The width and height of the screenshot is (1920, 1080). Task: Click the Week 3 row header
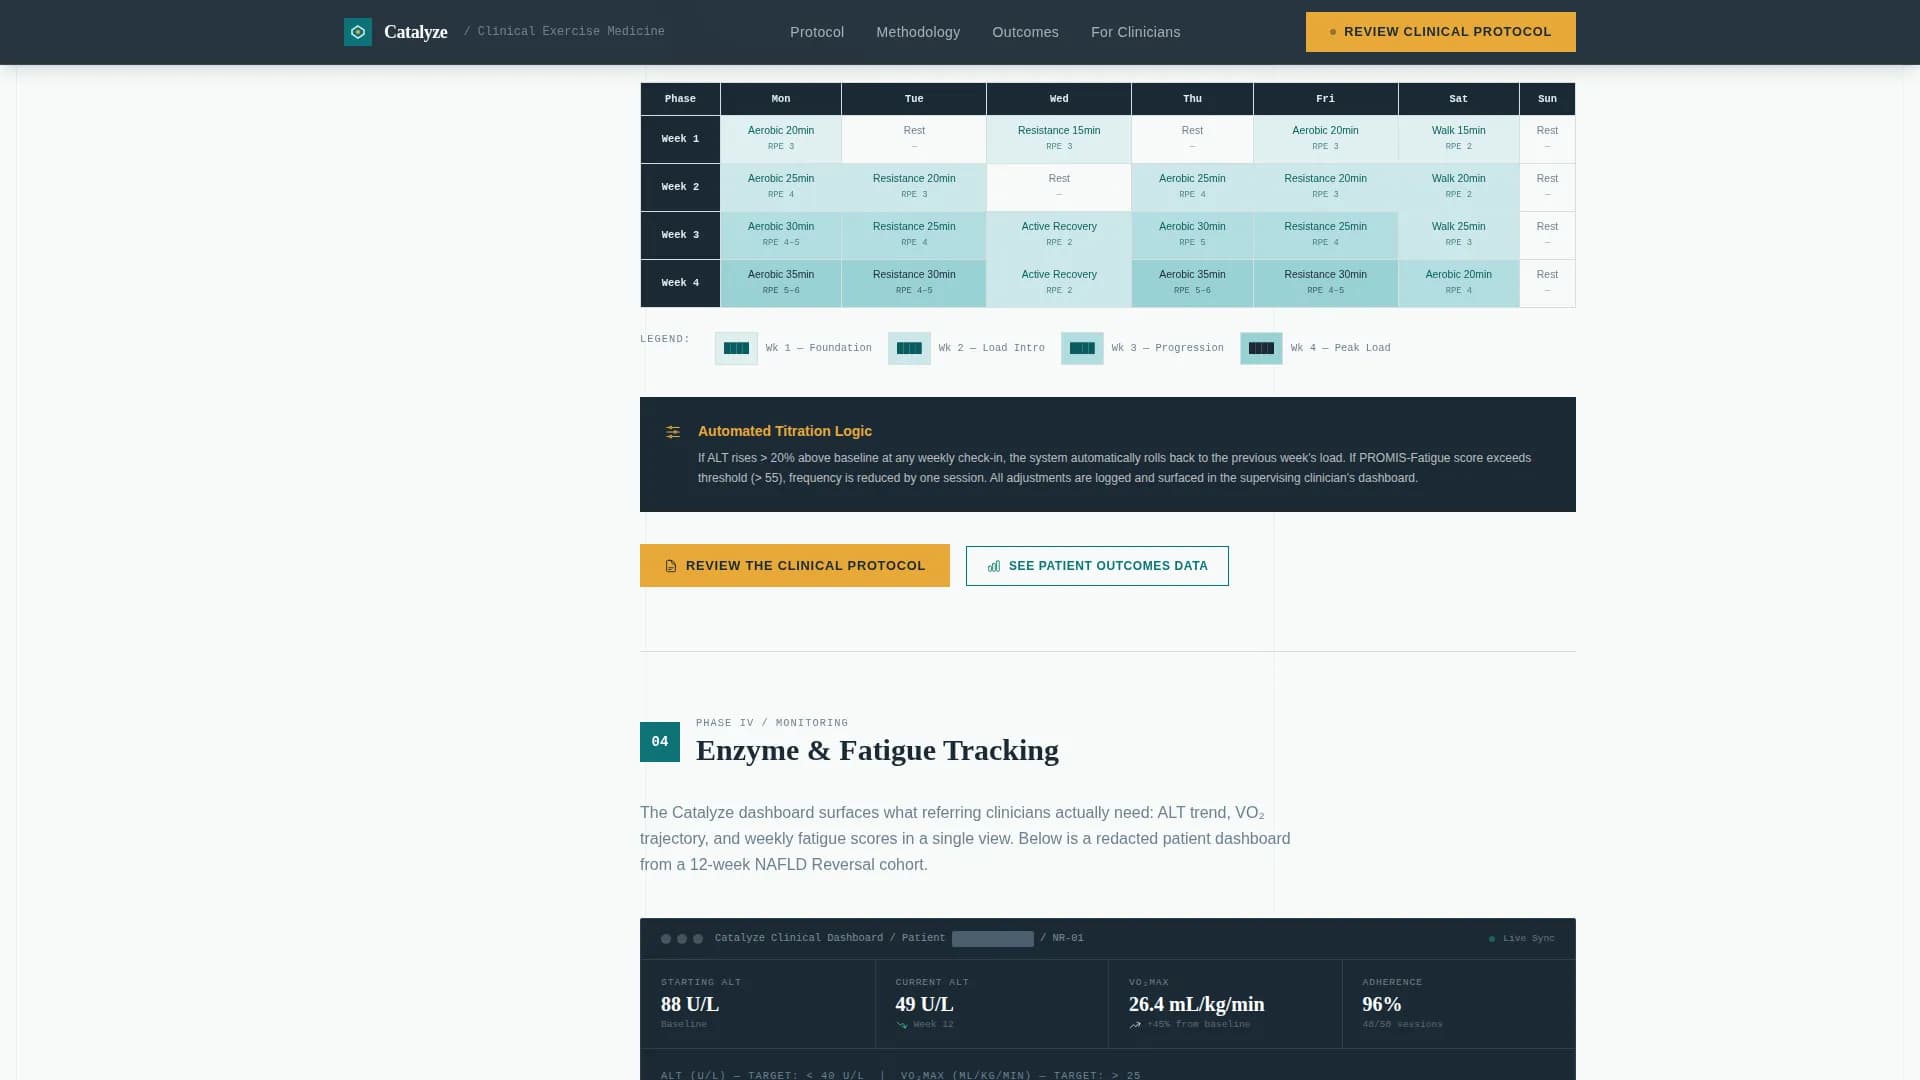pyautogui.click(x=680, y=235)
